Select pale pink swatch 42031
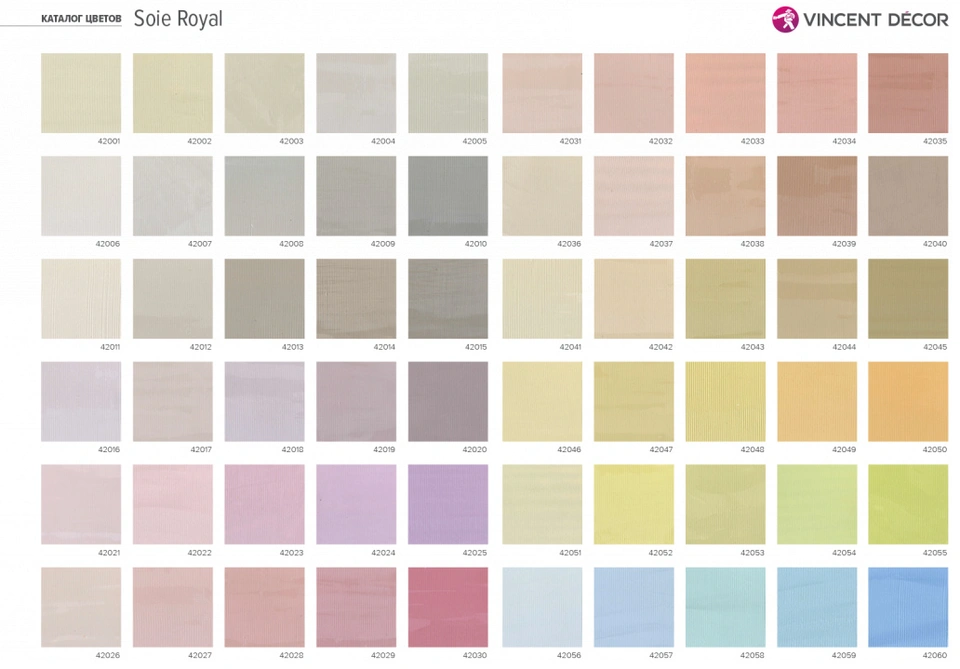Image resolution: width=960 pixels, height=669 pixels. click(542, 93)
